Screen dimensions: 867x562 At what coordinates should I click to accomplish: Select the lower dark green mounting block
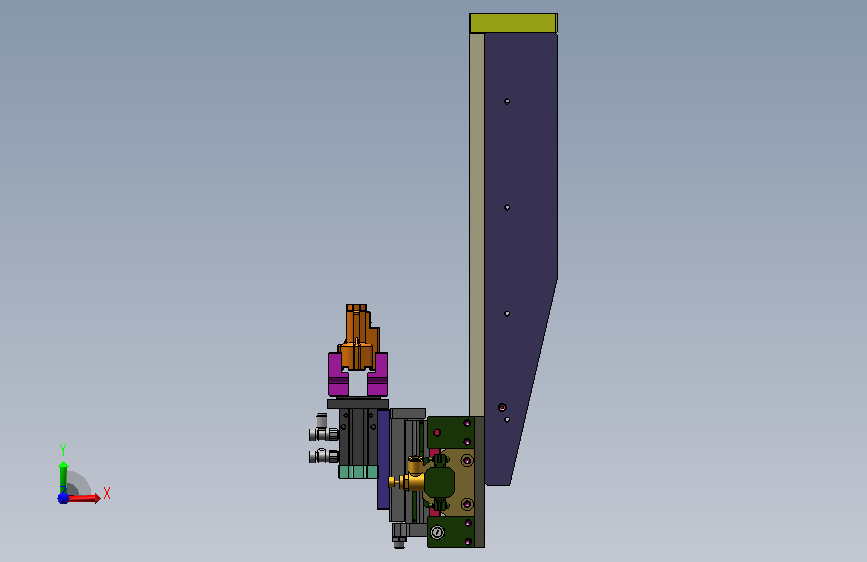point(452,532)
